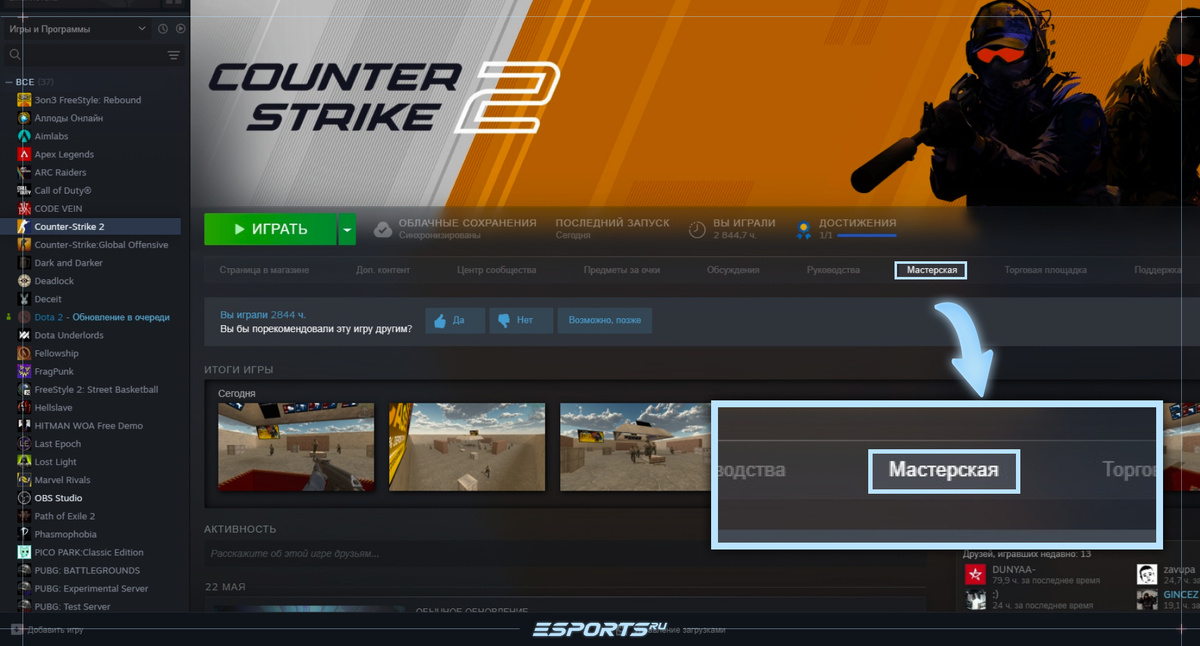Viewport: 1200px width, 646px height.
Task: Click the Aimlabs game icon
Action: coord(25,136)
